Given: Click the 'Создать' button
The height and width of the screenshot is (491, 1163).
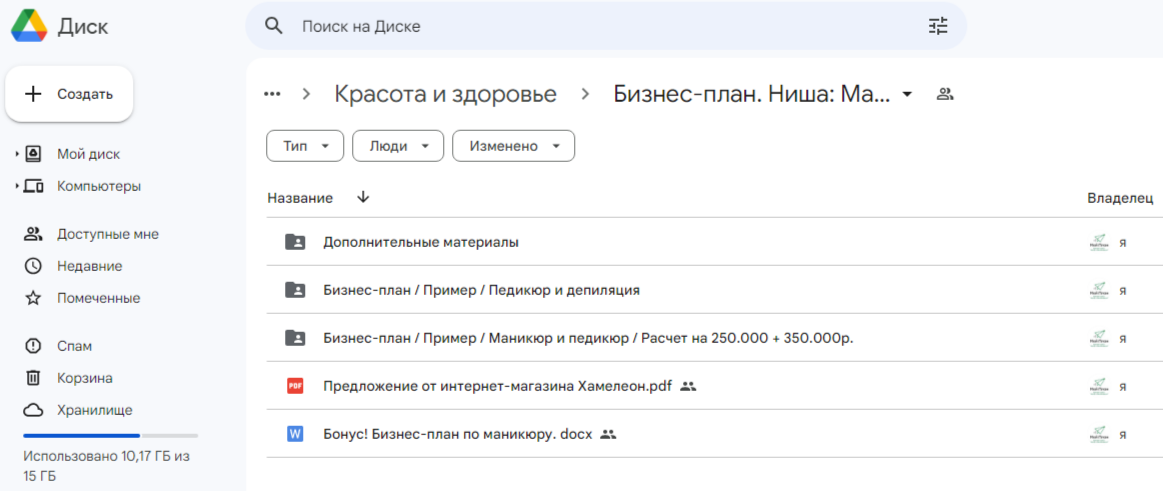Looking at the screenshot, I should [x=69, y=94].
